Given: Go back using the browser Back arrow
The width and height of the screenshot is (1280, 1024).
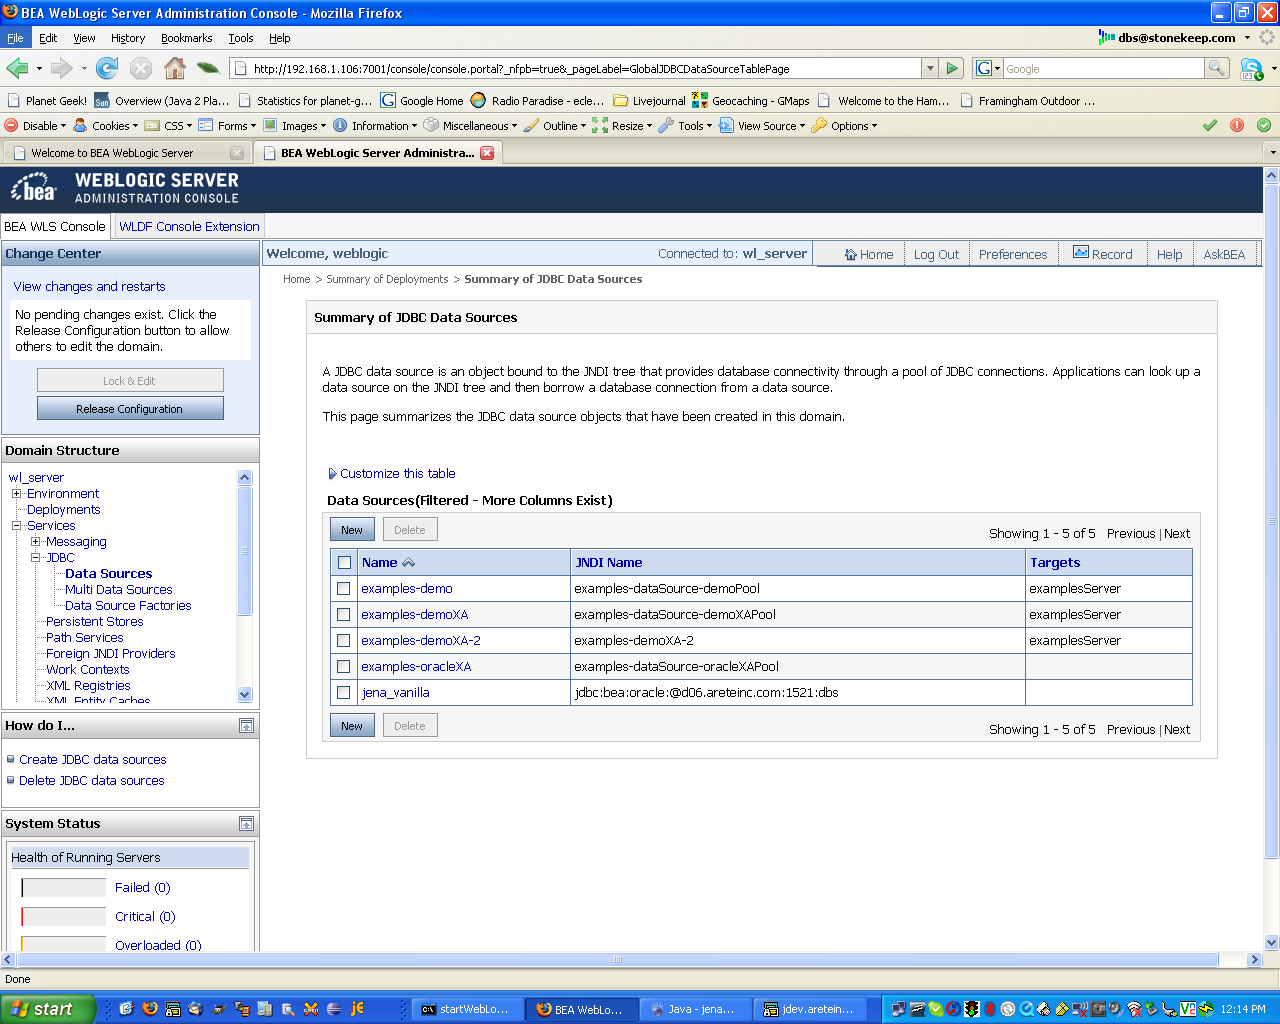Looking at the screenshot, I should click(x=17, y=68).
